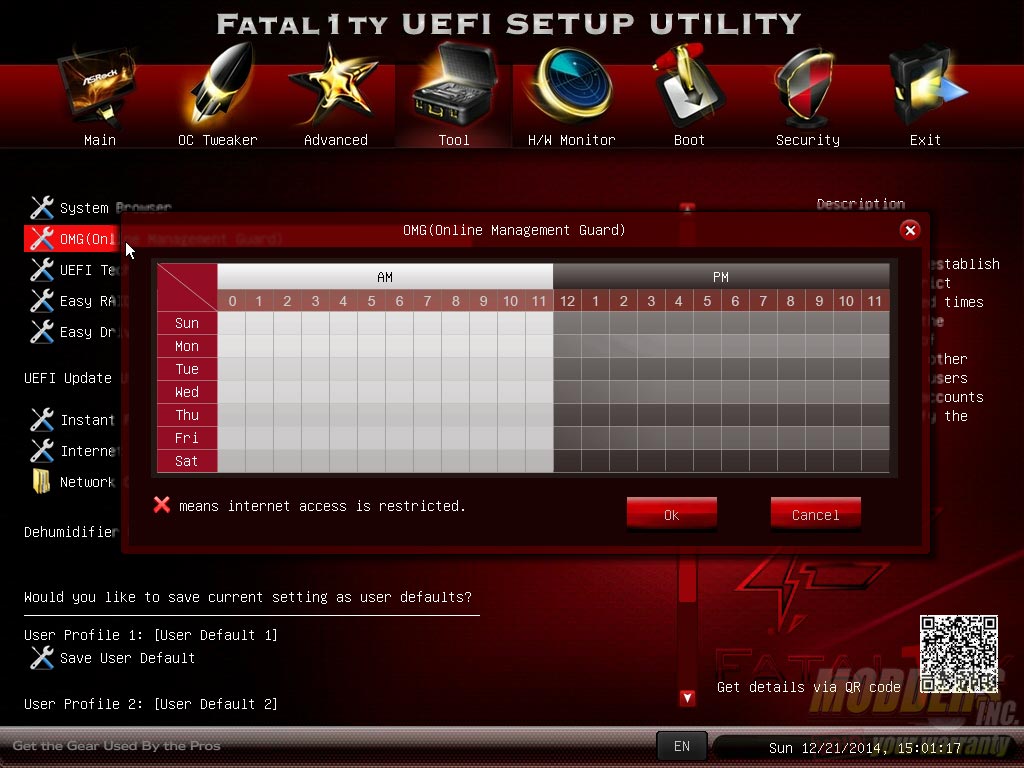
Task: Click the 7 PM hour column header
Action: click(x=763, y=300)
